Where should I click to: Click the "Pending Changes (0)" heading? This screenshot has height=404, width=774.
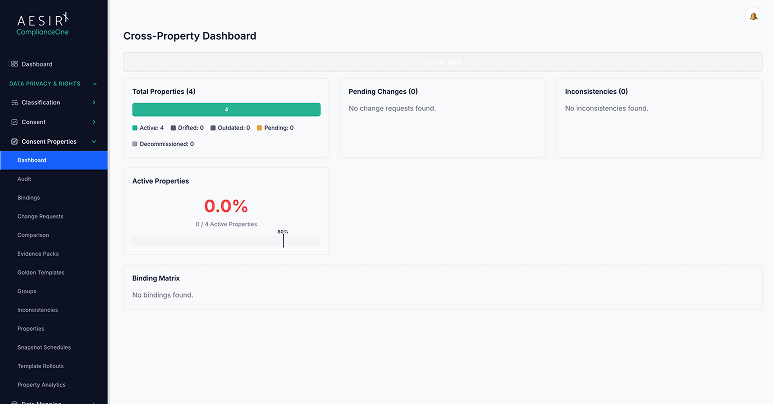coord(383,92)
